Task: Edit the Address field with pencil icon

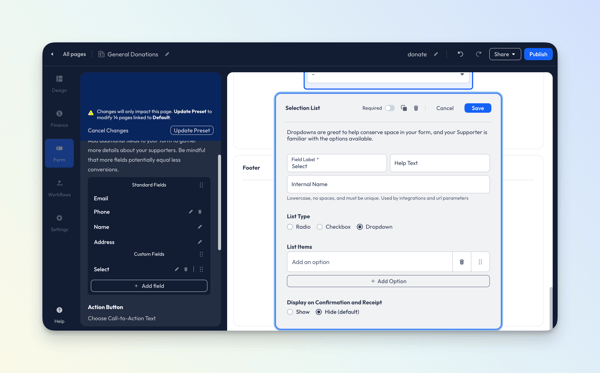Action: (200, 242)
